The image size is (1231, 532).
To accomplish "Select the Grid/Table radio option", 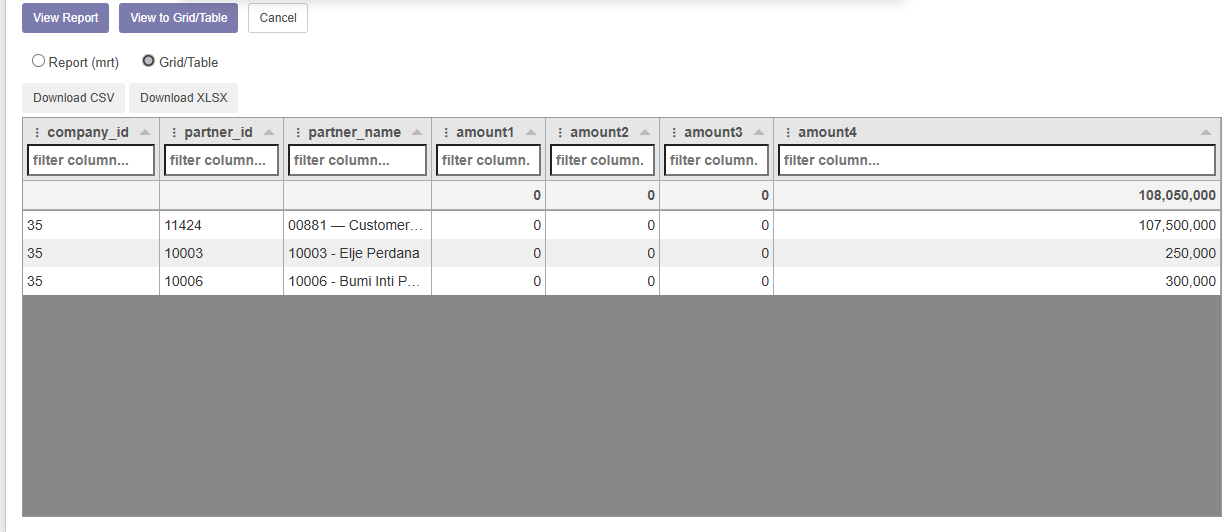I will [x=149, y=61].
